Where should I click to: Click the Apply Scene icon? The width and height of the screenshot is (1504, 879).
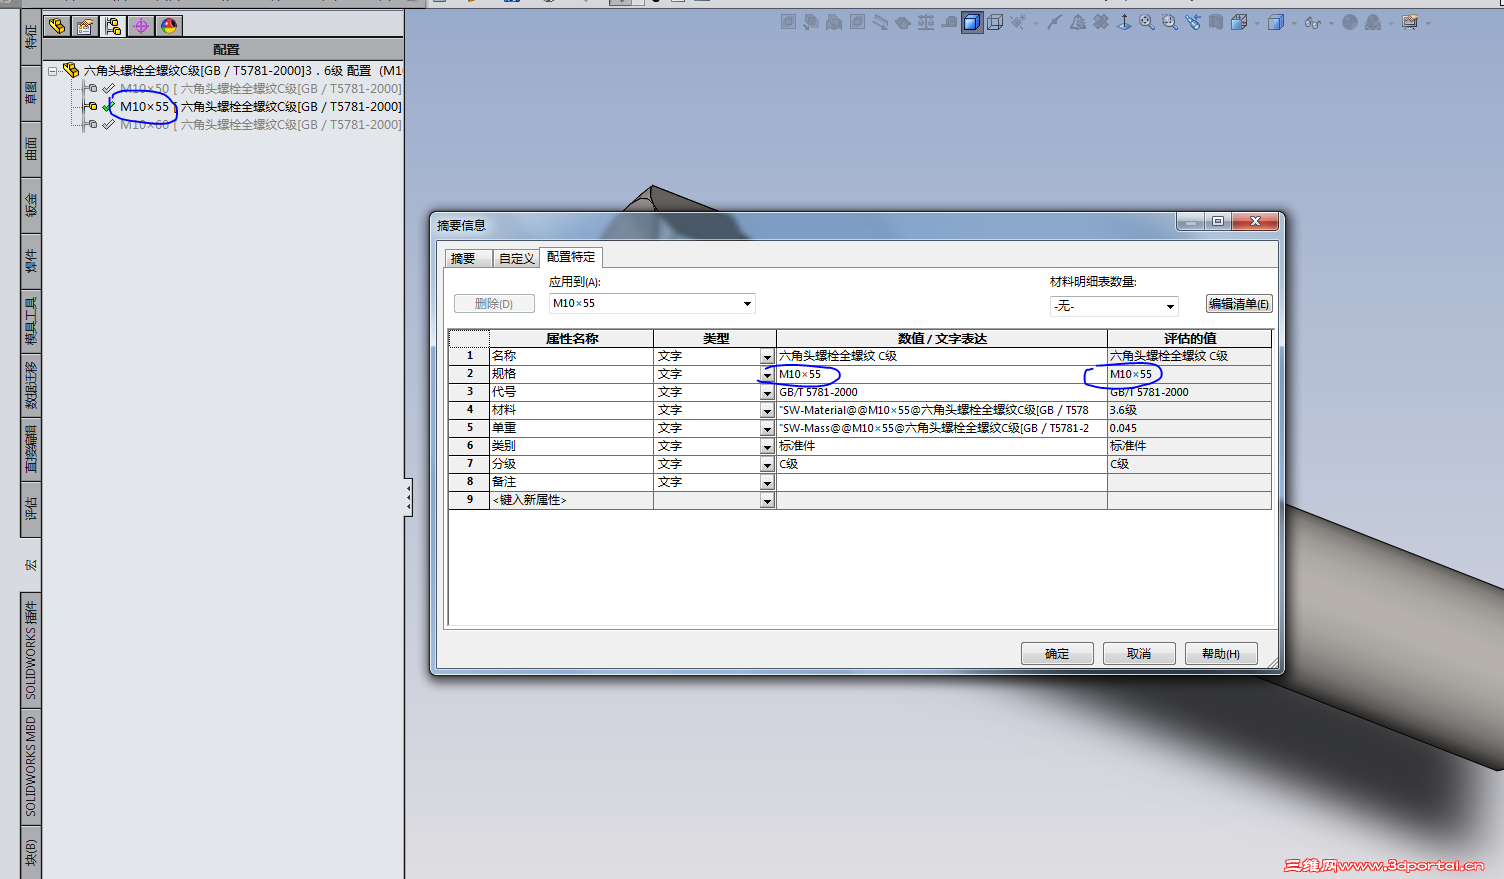[x=1372, y=22]
